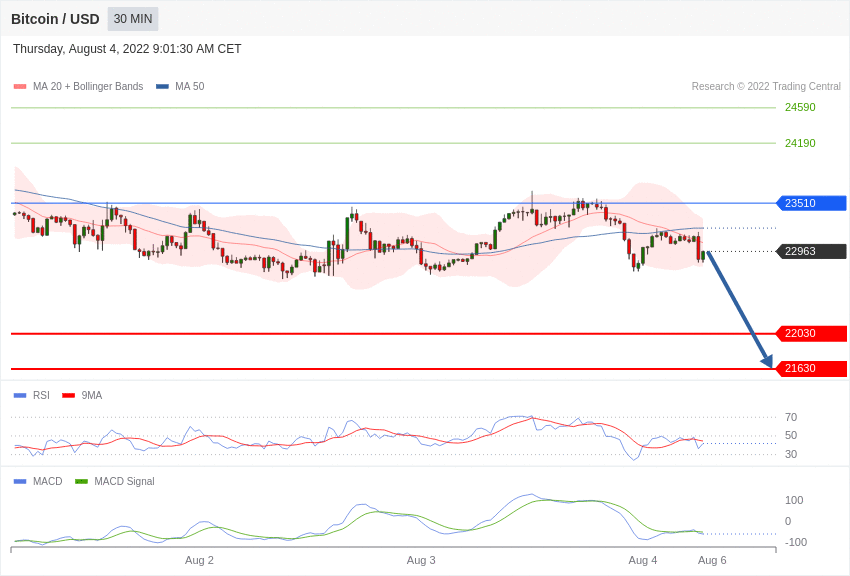Toggle the 9MA legend entry
Viewport: 850px width, 576px height.
point(91,396)
